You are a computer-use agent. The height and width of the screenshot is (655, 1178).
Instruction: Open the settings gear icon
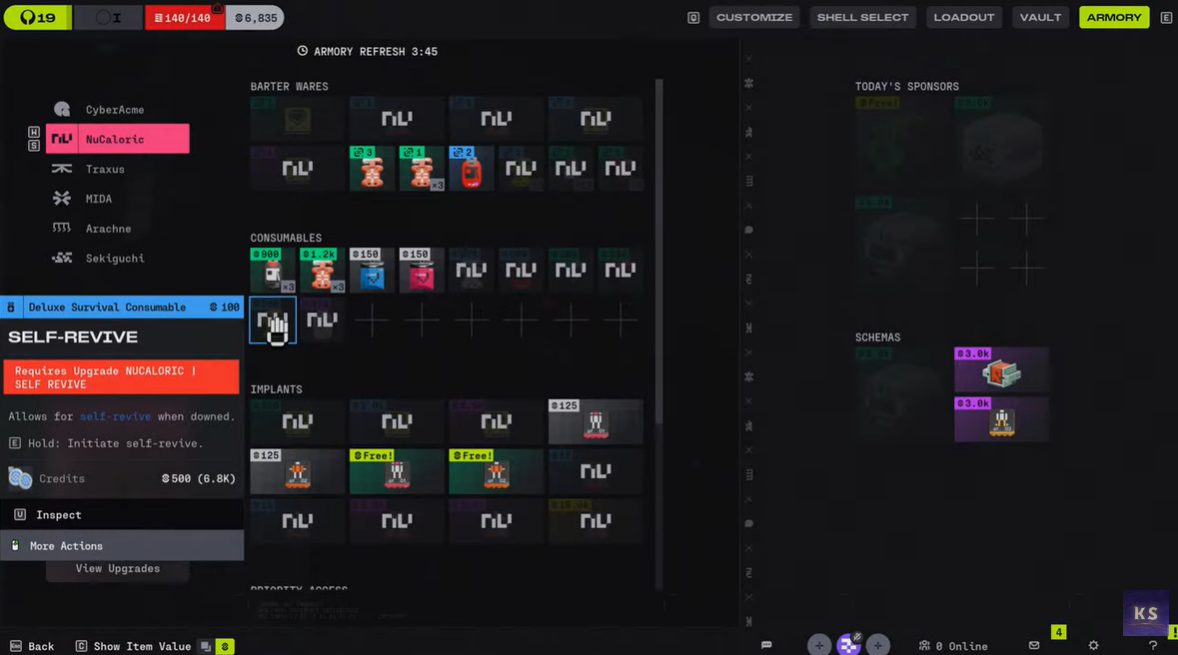1093,645
